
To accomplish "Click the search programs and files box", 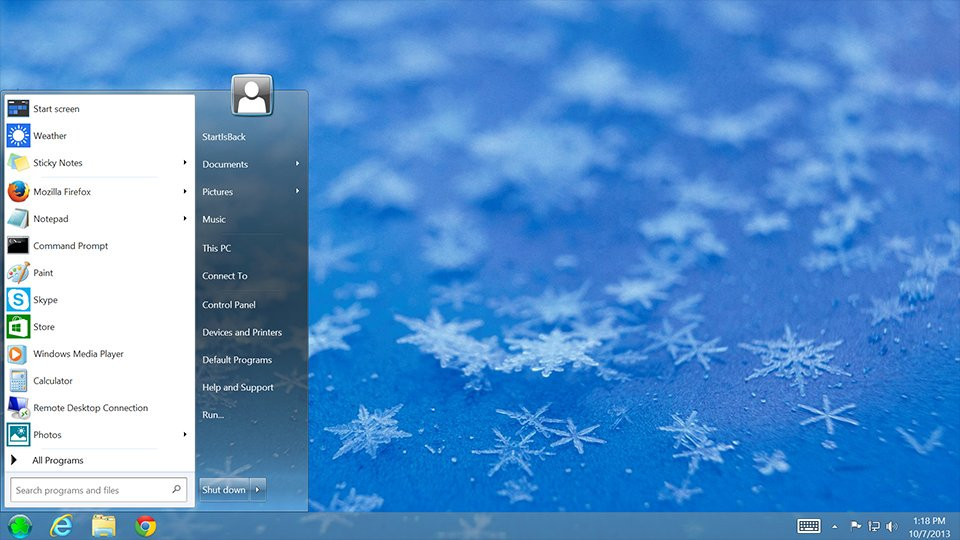I will tap(99, 490).
